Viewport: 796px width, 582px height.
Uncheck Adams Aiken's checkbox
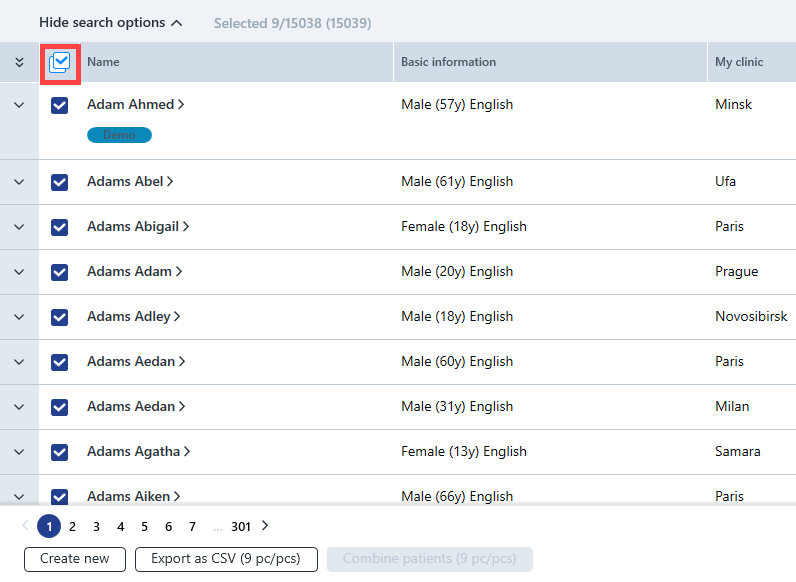pyautogui.click(x=59, y=496)
